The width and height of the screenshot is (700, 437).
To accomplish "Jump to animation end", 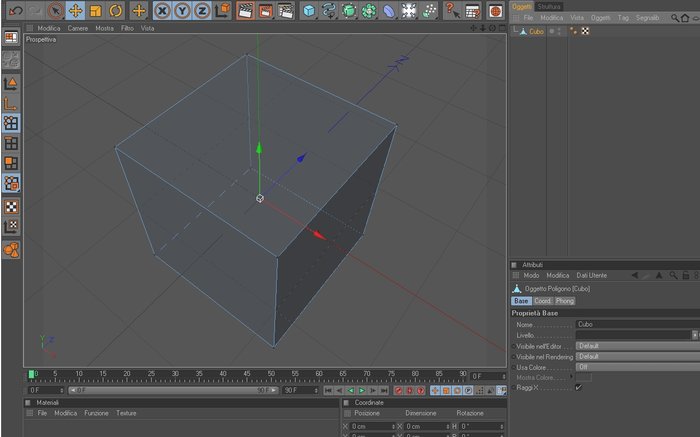I will 383,391.
